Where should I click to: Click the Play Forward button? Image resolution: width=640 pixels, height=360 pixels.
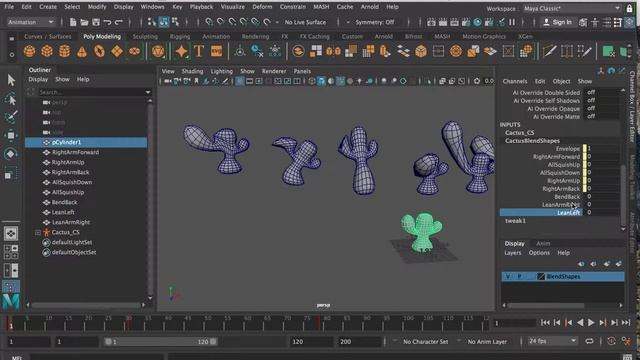pyautogui.click(x=591, y=323)
